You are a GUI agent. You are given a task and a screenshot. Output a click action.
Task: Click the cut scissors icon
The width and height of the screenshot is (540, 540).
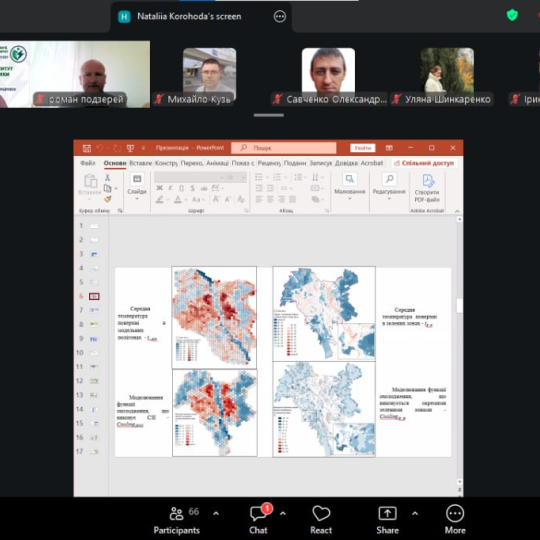(x=107, y=177)
